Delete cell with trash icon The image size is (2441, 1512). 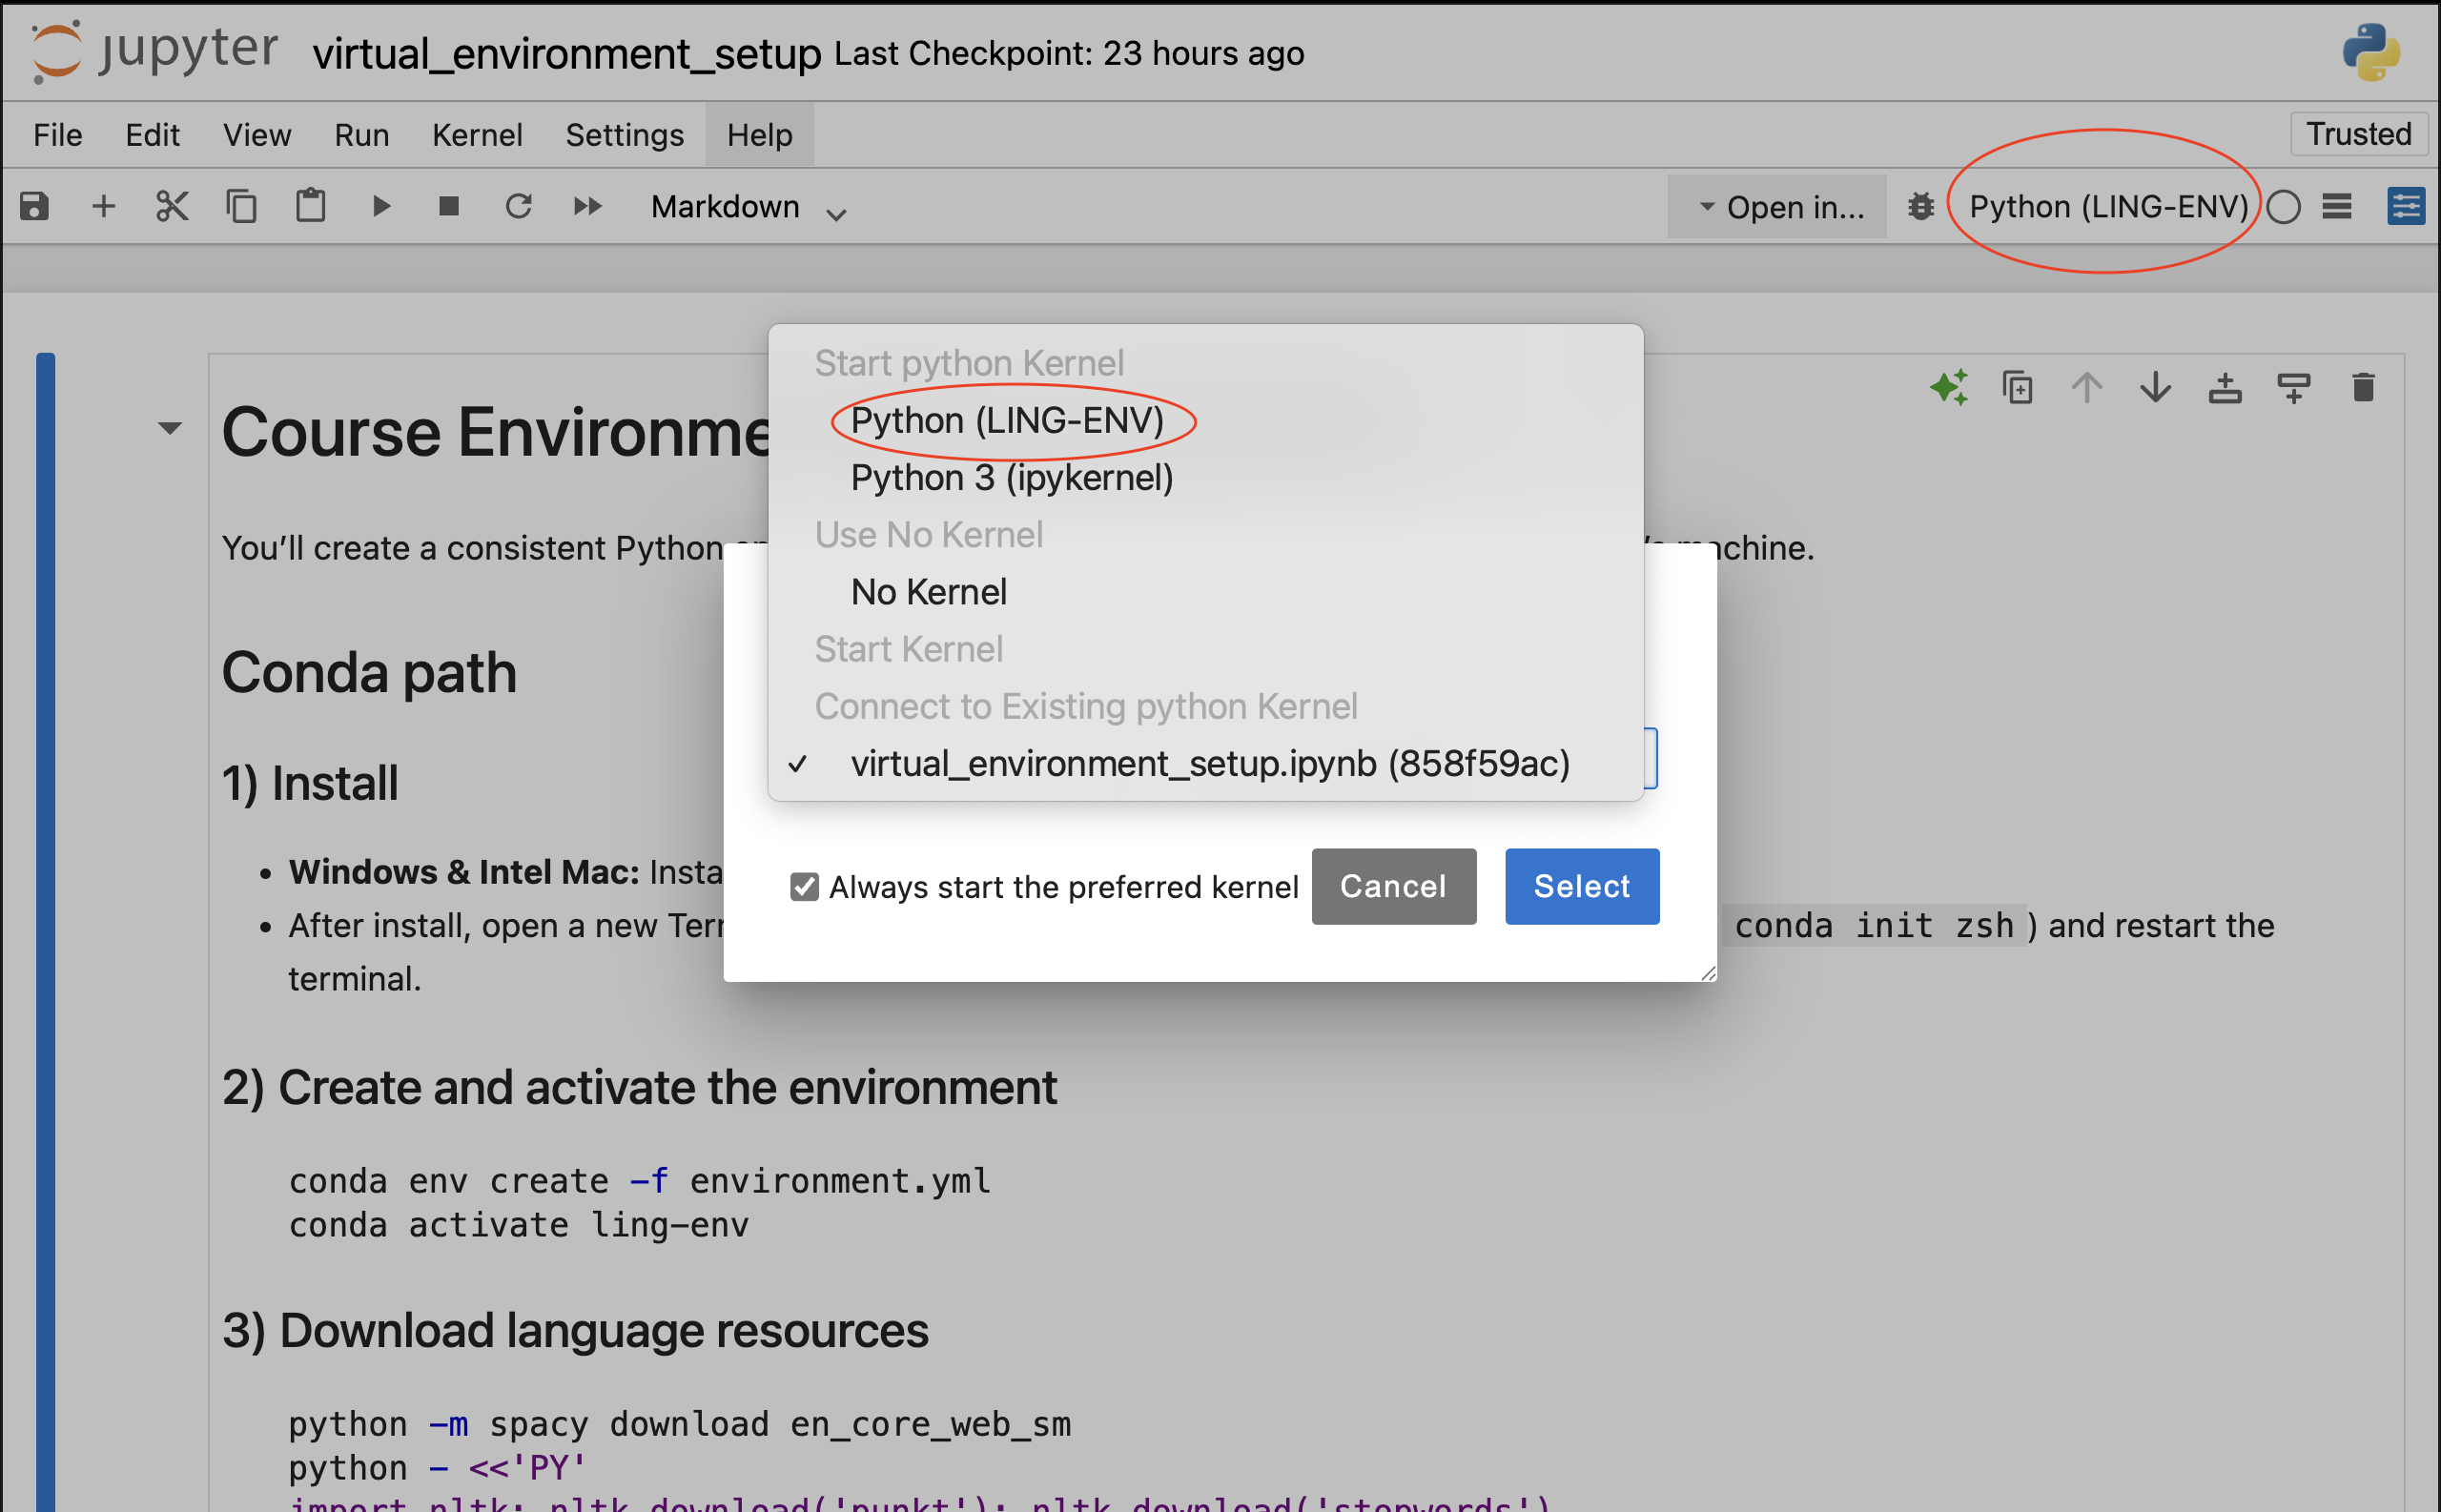[2363, 388]
